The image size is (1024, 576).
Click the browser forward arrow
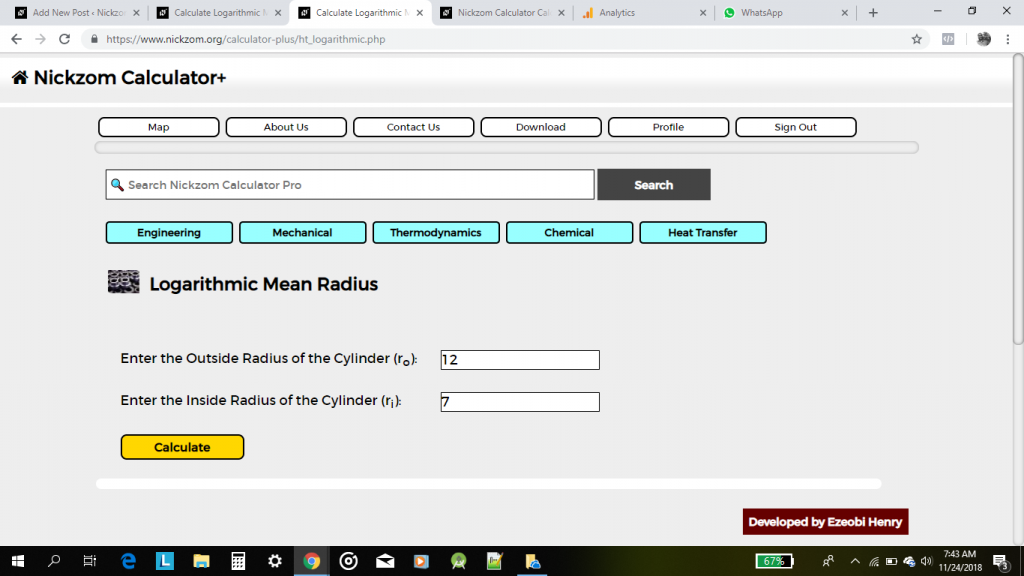40,39
